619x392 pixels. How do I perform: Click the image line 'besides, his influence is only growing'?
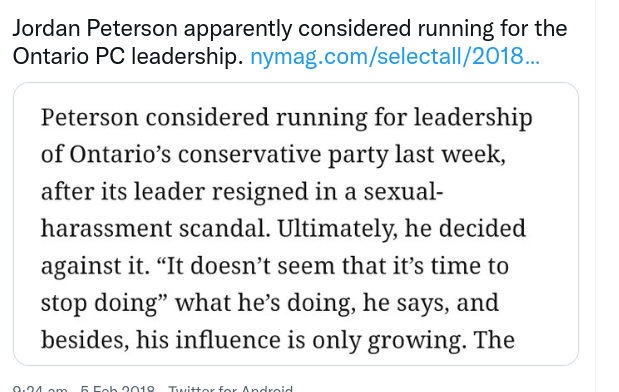point(278,340)
